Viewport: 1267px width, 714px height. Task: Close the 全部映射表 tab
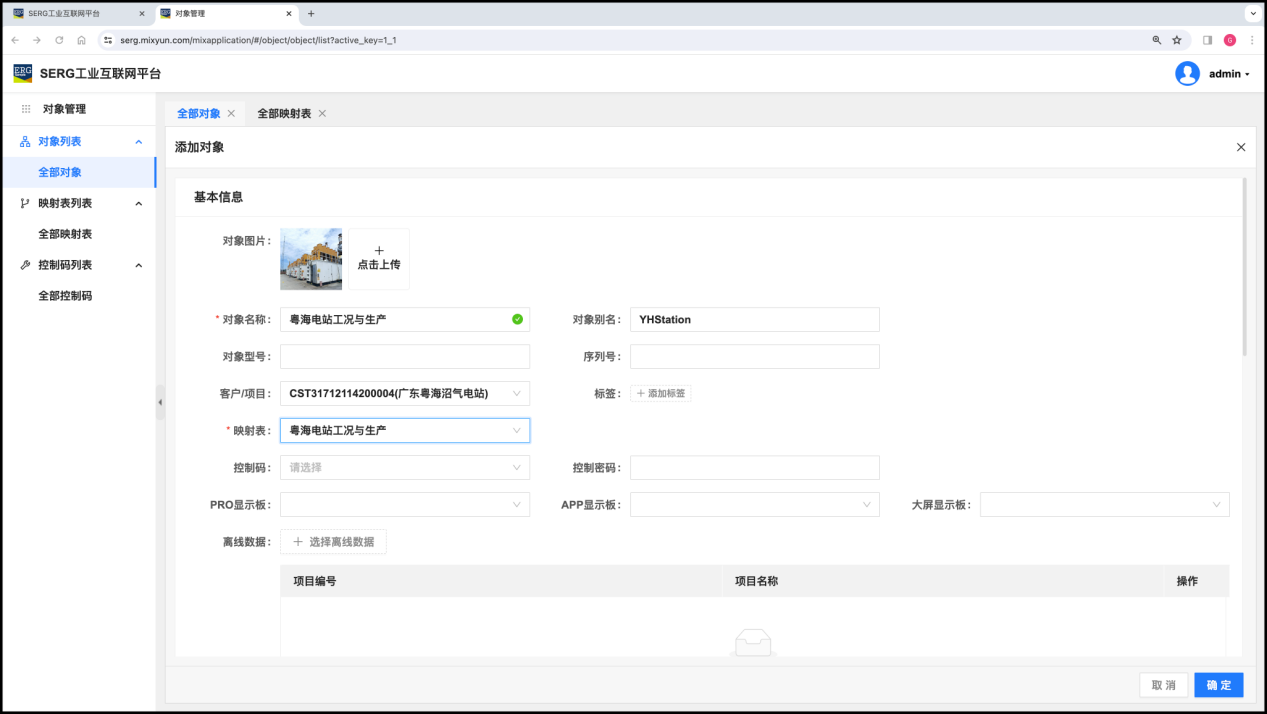pos(322,114)
